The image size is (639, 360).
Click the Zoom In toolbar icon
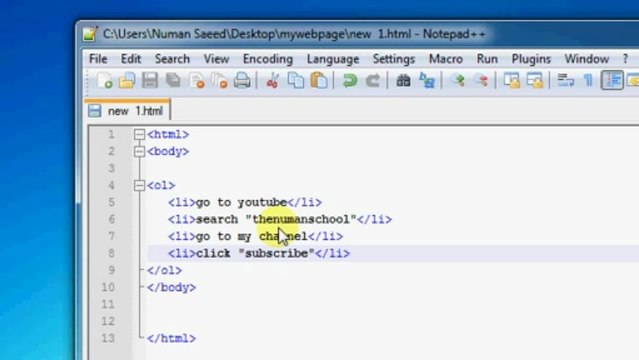tap(458, 80)
